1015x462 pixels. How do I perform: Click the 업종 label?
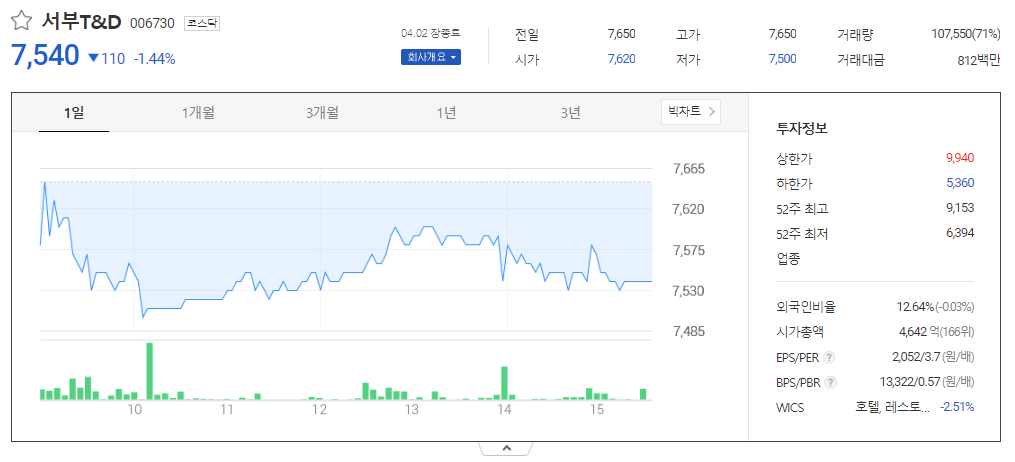click(x=788, y=259)
